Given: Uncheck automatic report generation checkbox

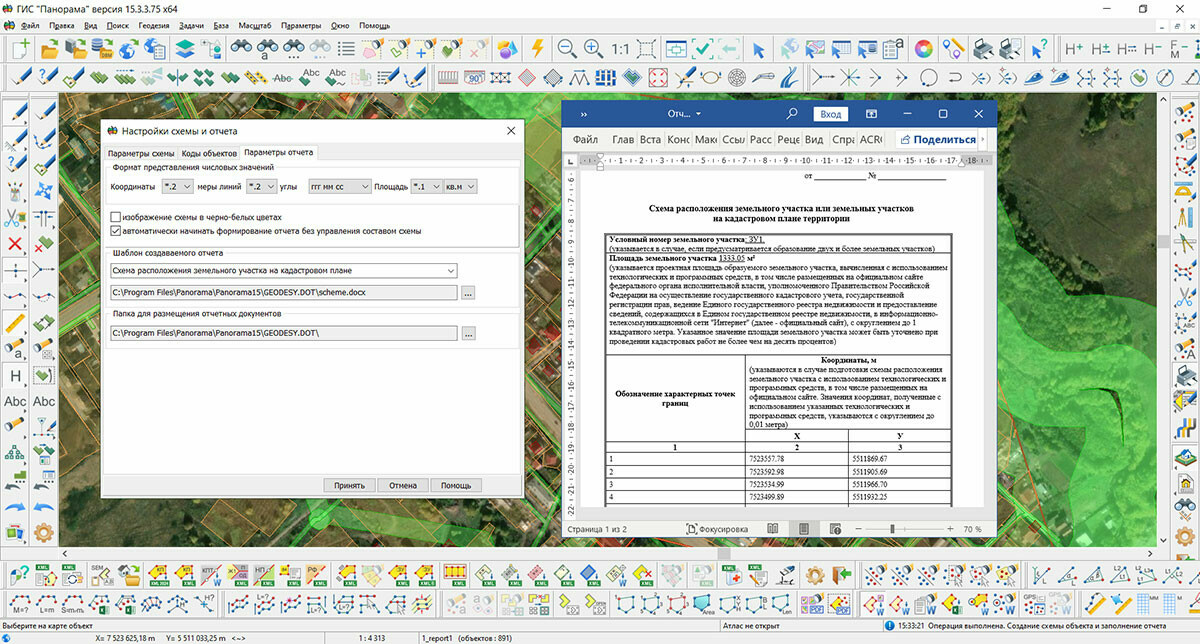Looking at the screenshot, I should click(116, 231).
